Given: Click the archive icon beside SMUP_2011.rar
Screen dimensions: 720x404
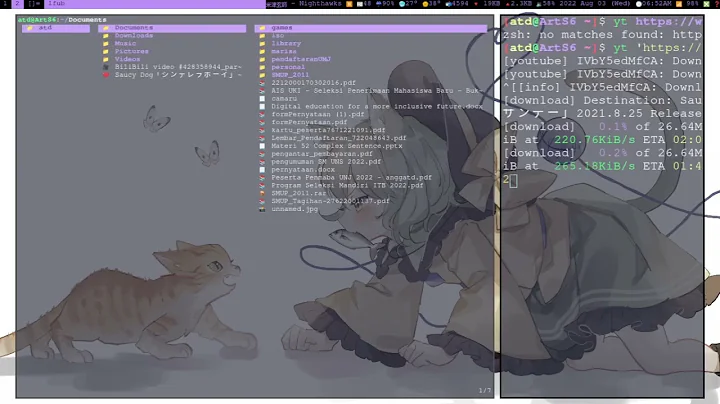Looking at the screenshot, I should click(x=262, y=193).
